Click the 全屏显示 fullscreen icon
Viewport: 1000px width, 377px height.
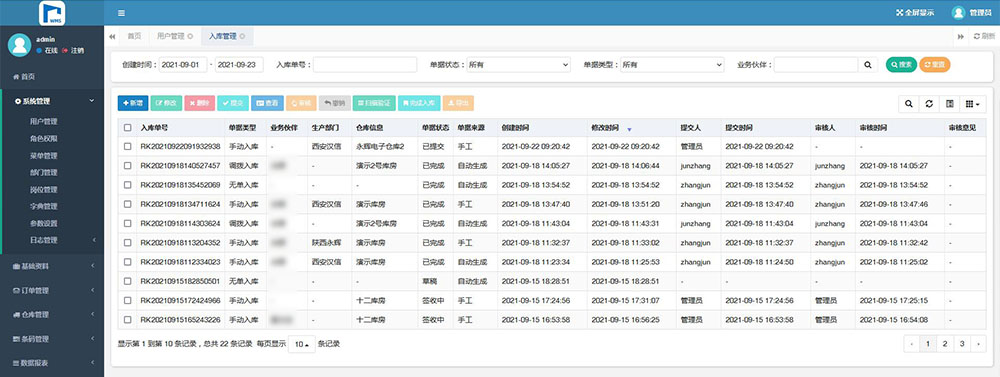(x=900, y=13)
